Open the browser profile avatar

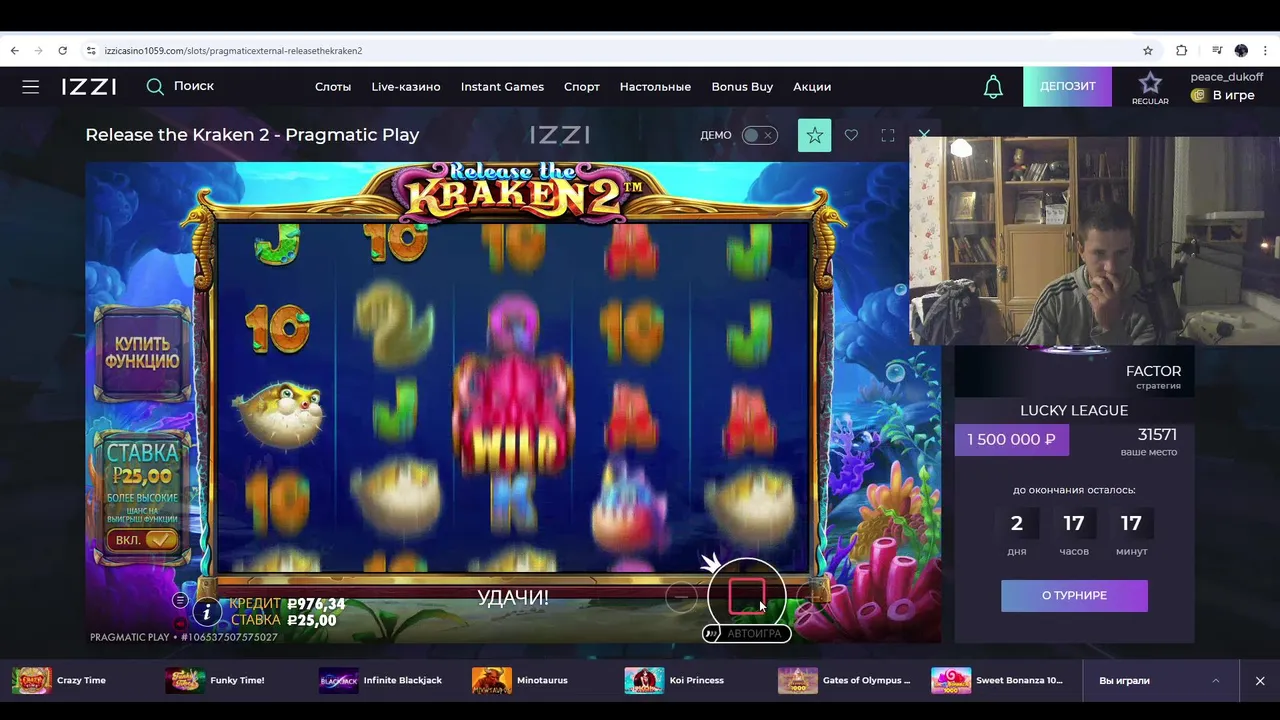1241,51
